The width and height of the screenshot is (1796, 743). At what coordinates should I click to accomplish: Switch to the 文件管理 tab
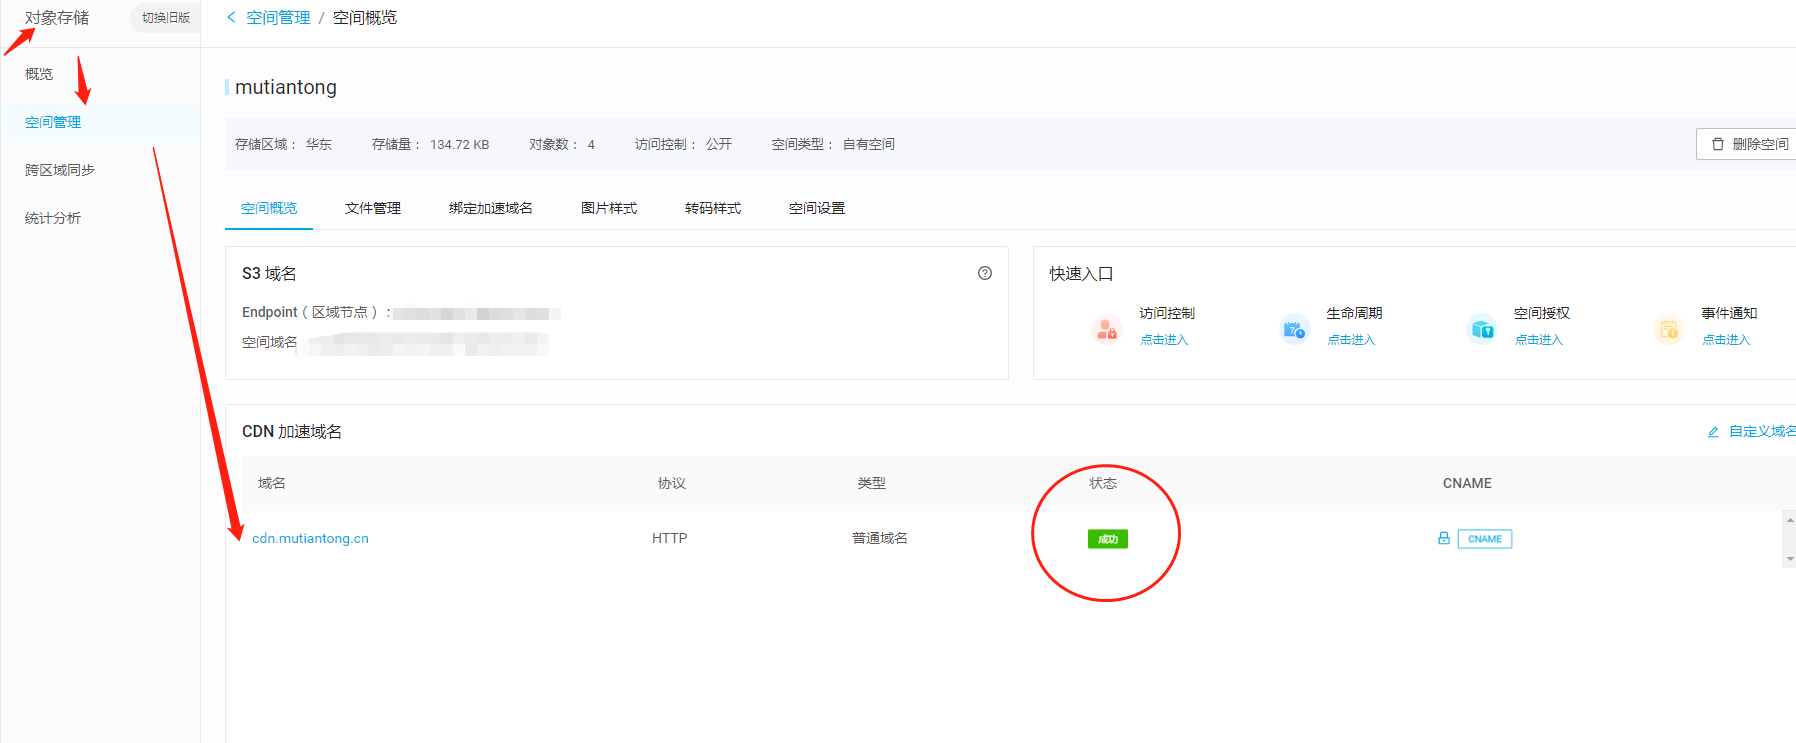tap(372, 208)
